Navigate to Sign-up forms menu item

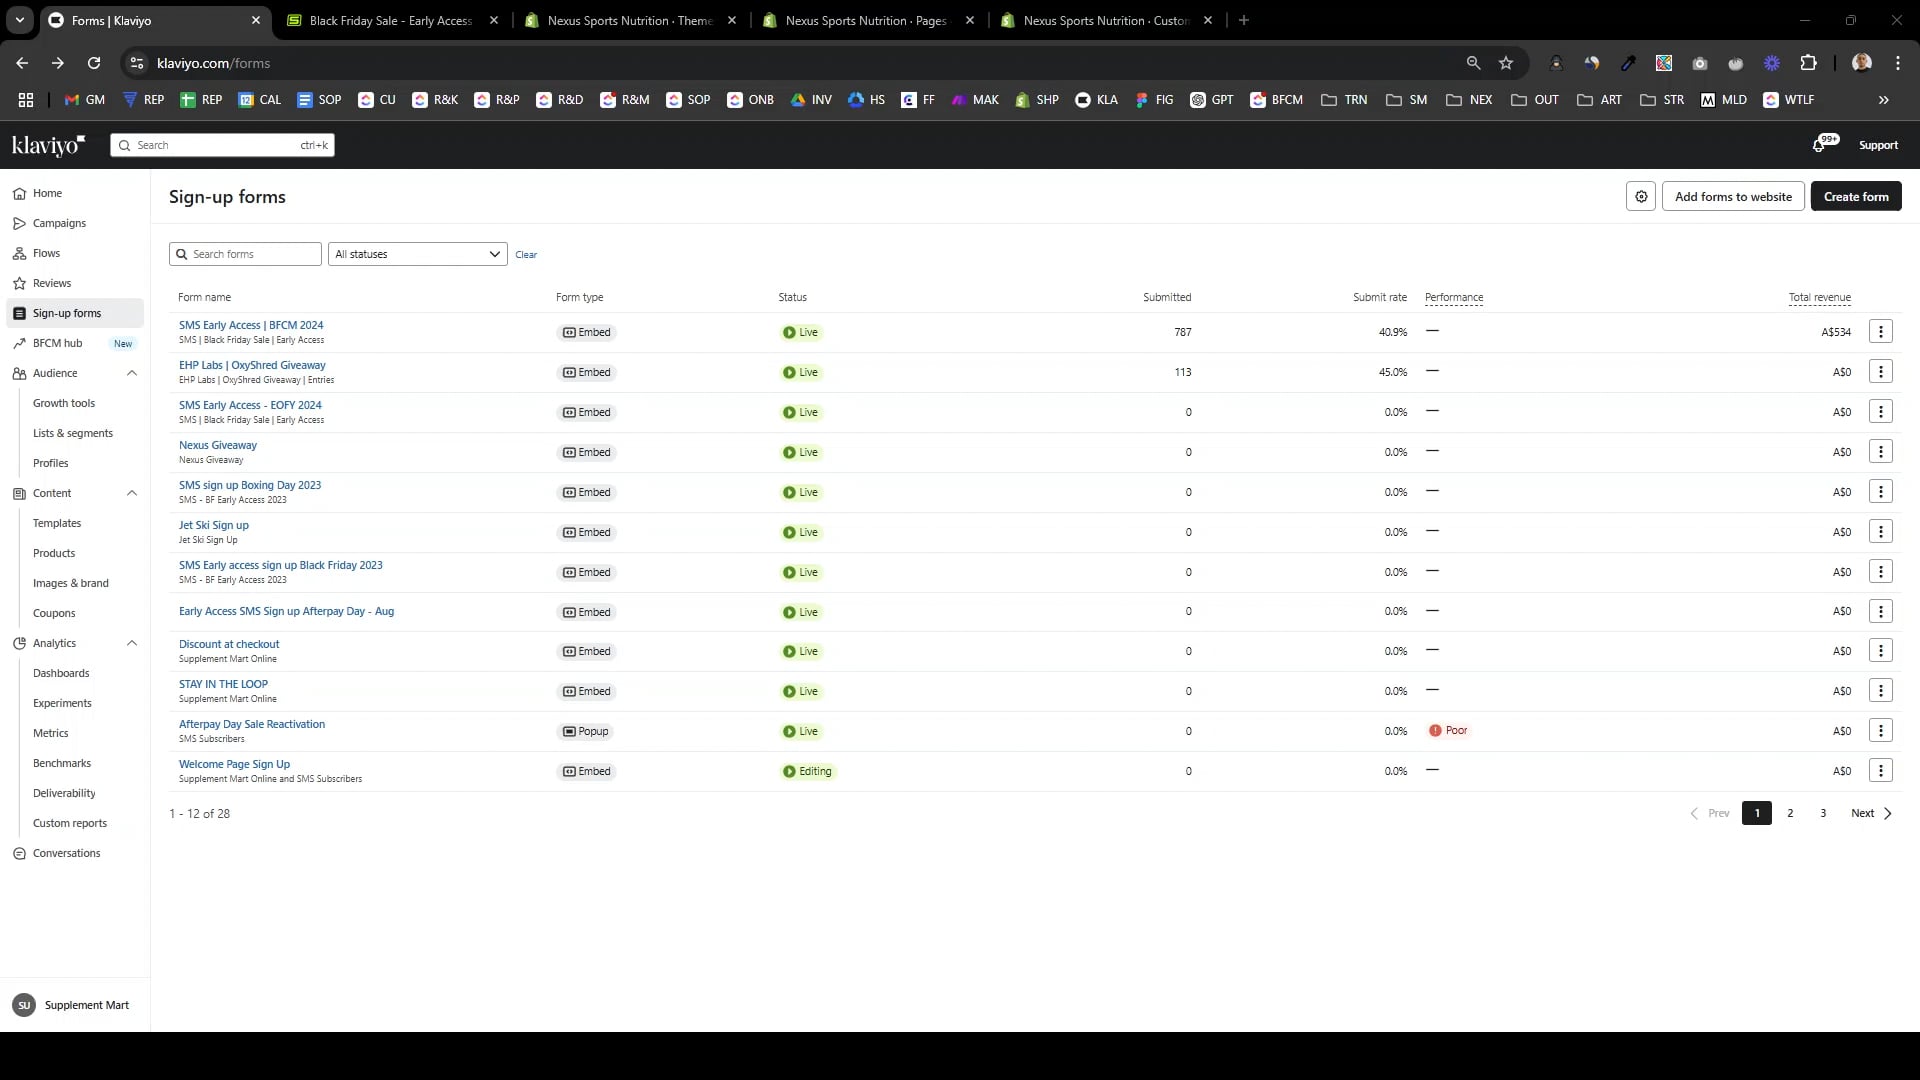pyautogui.click(x=66, y=313)
